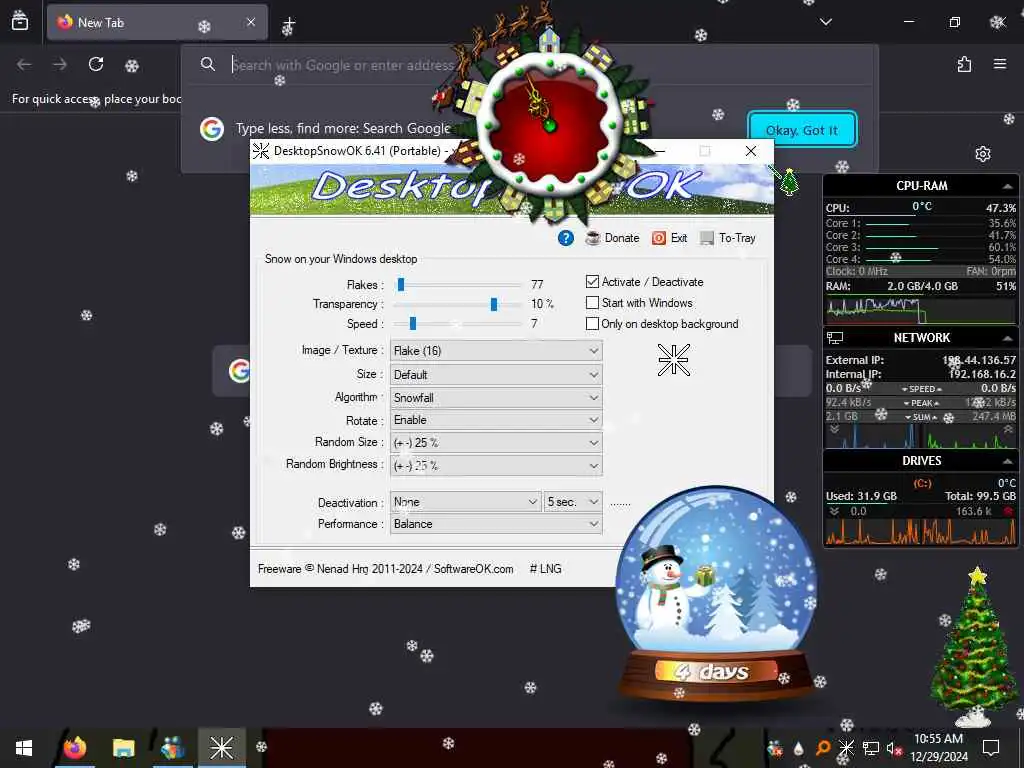Click the orange magnifier tray icon
Viewport: 1024px width, 768px height.
click(x=823, y=748)
